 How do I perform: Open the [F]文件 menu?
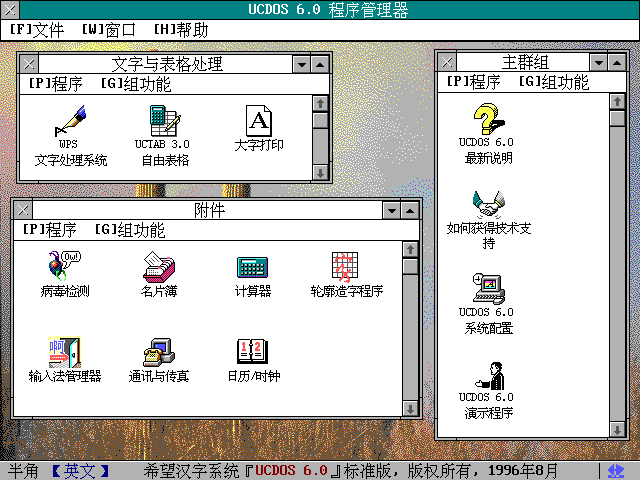37,29
